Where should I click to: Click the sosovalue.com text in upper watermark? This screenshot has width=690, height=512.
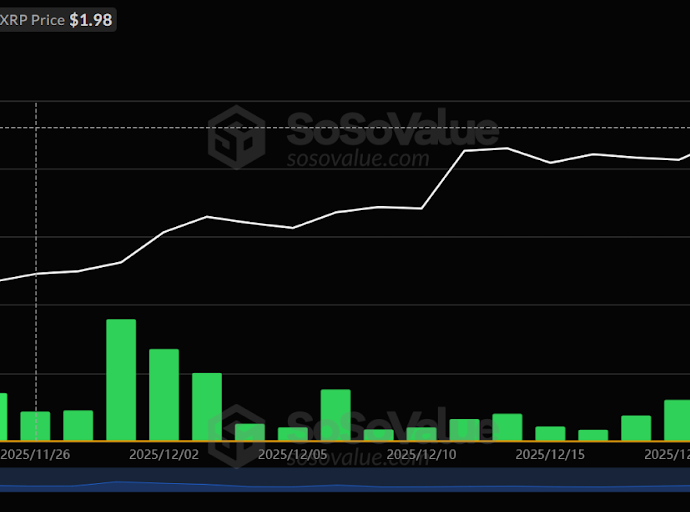(357, 159)
